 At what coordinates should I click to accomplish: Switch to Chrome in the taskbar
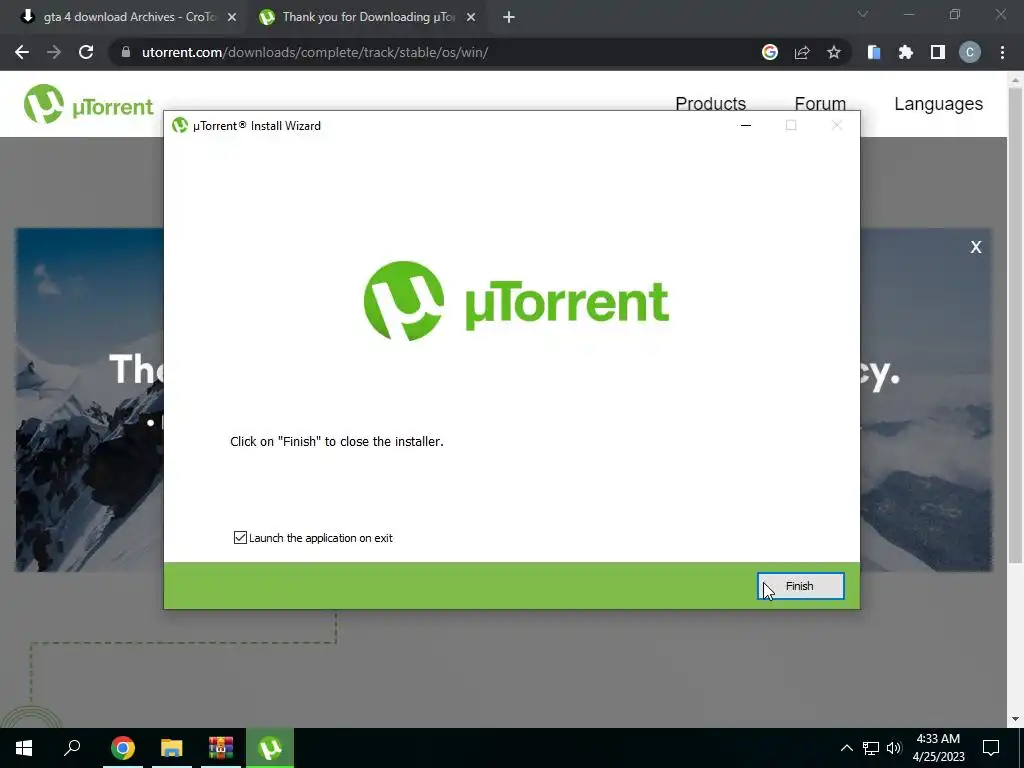(x=123, y=748)
